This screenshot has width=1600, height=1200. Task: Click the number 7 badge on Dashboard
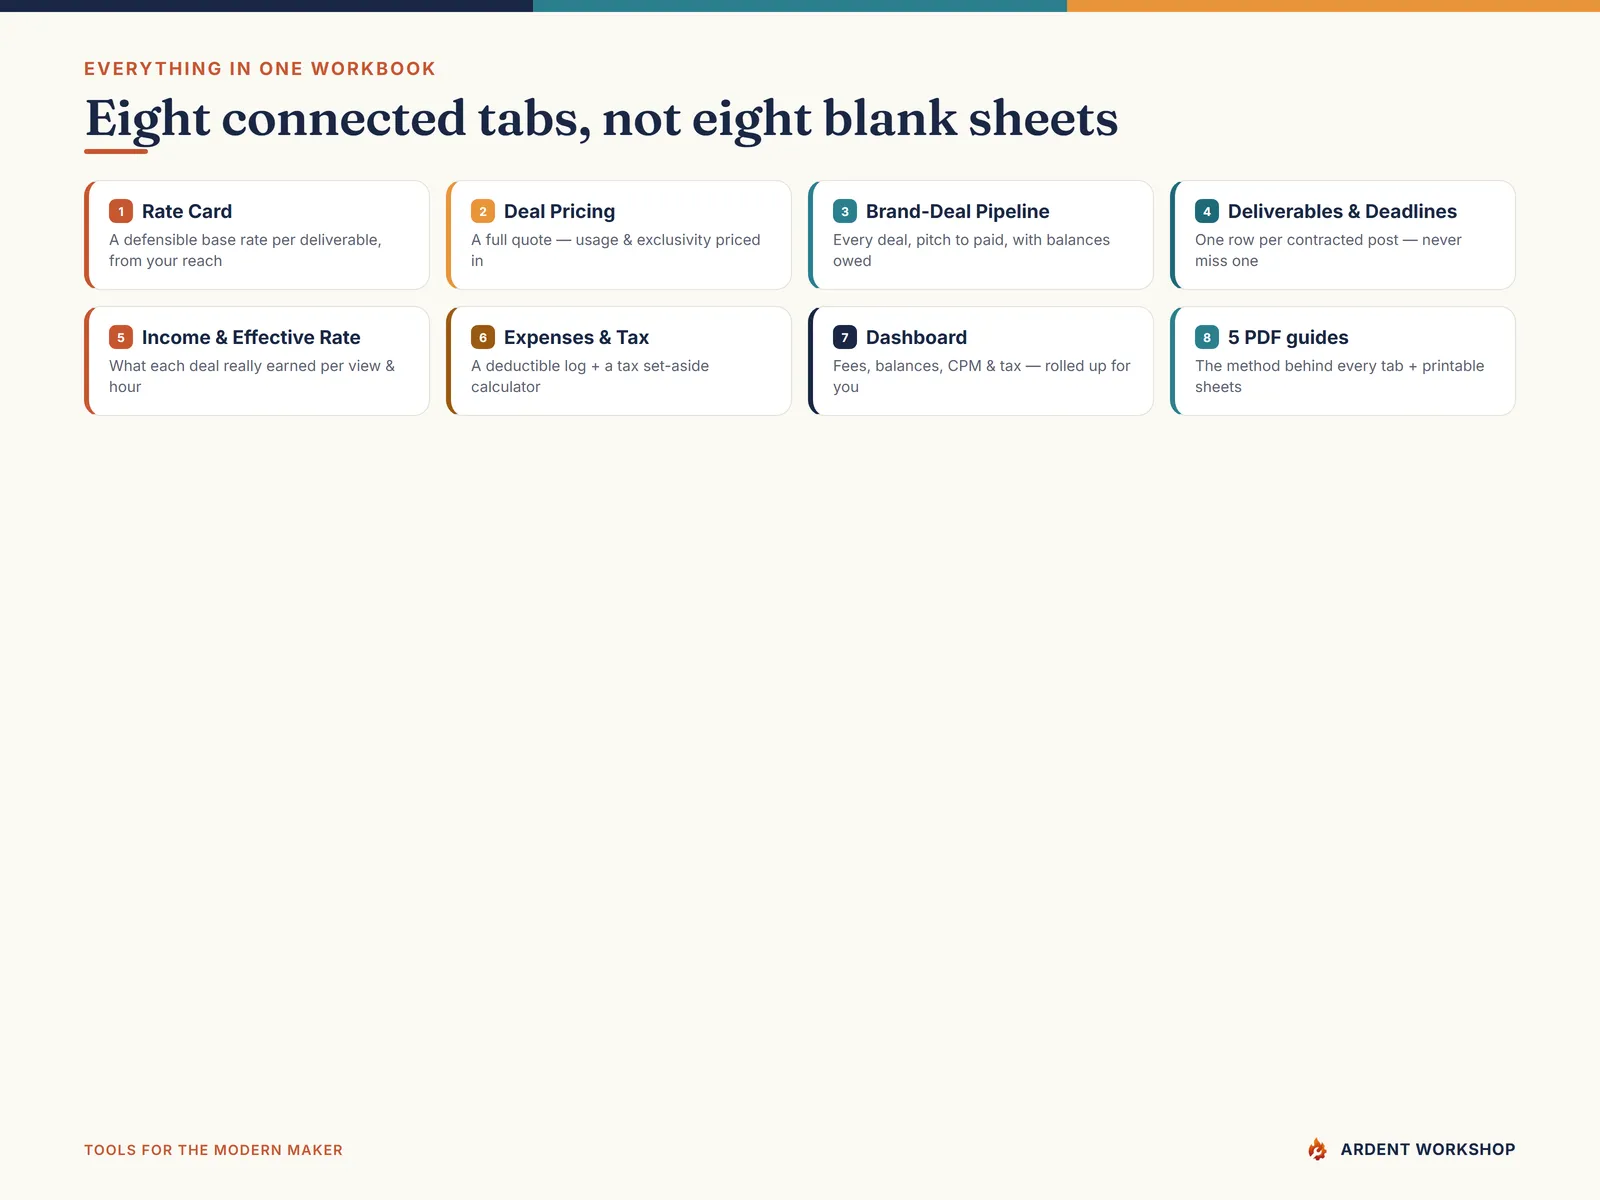[x=845, y=337]
